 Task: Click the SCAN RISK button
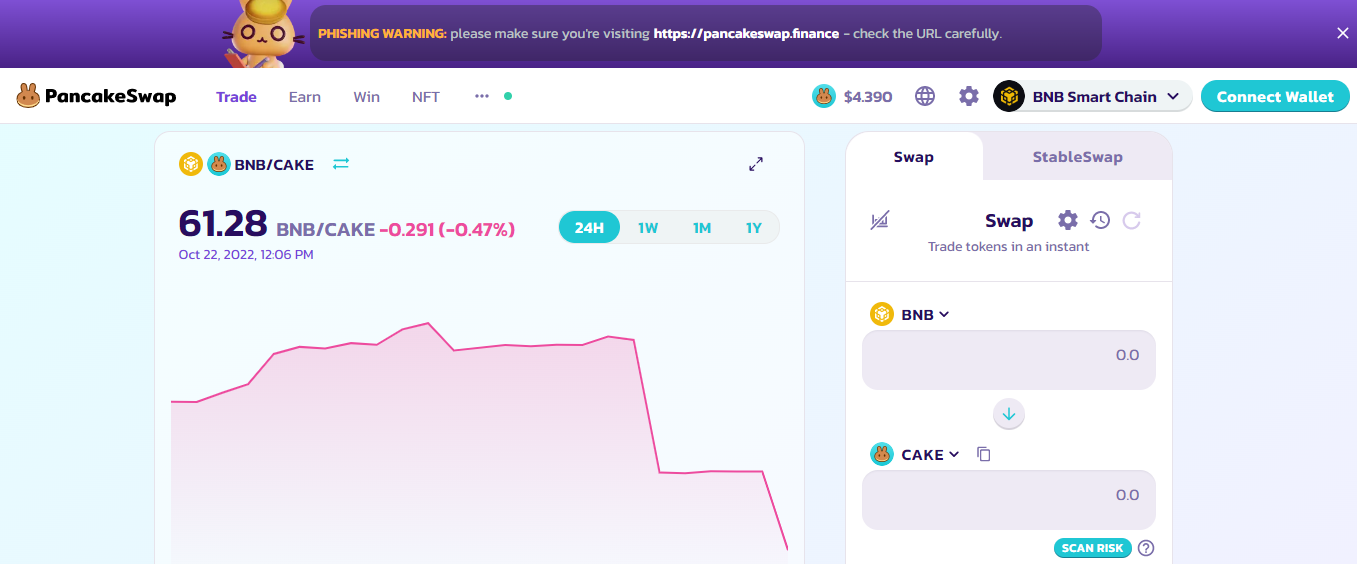1093,548
